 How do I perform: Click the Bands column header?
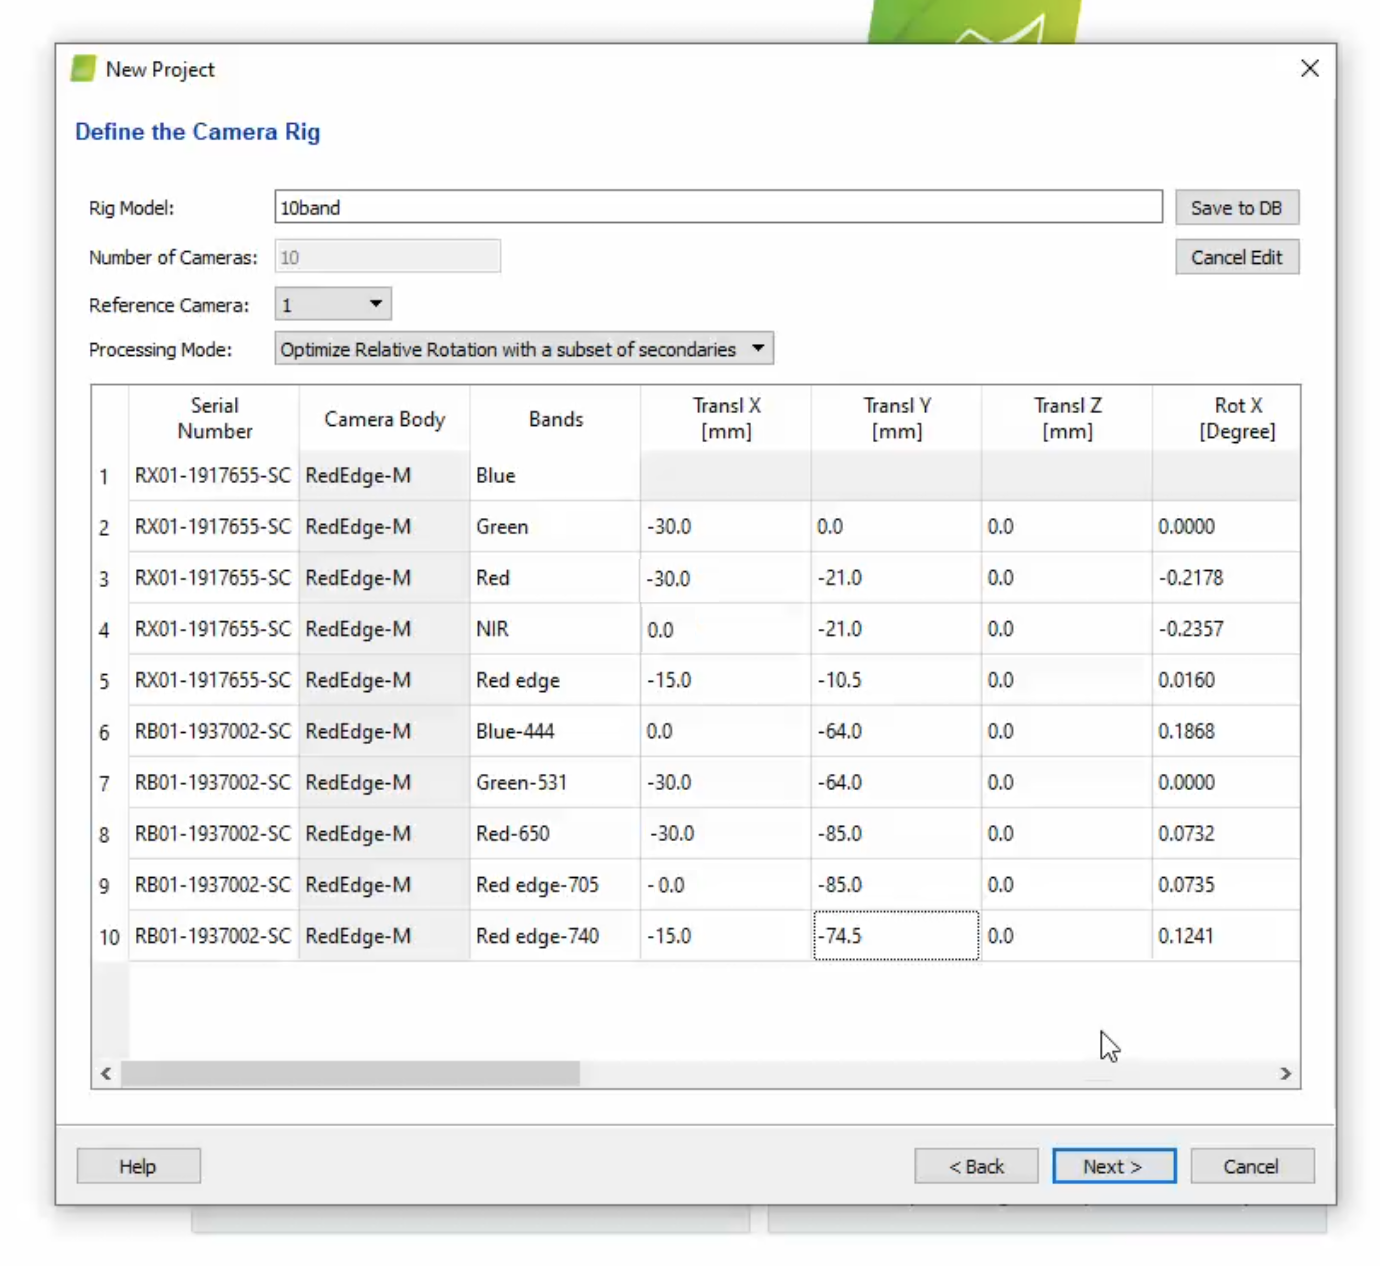pyautogui.click(x=555, y=418)
